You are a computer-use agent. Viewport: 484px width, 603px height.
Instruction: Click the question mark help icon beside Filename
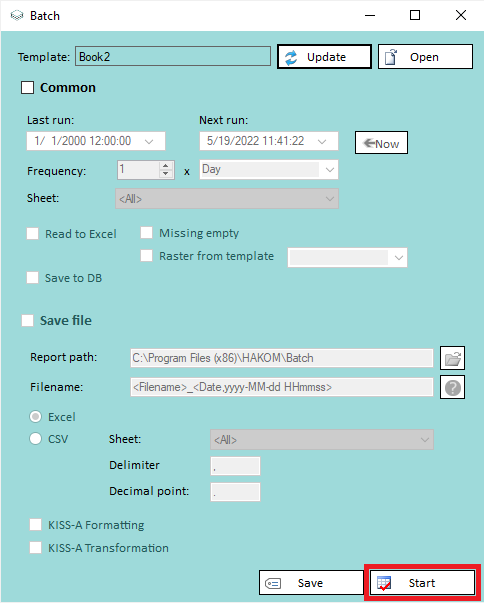tap(452, 388)
